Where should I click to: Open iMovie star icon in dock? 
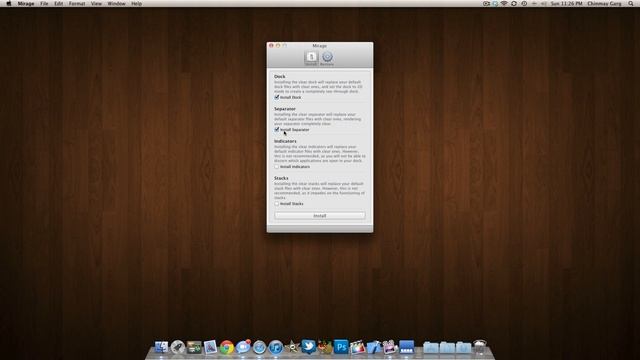point(292,347)
